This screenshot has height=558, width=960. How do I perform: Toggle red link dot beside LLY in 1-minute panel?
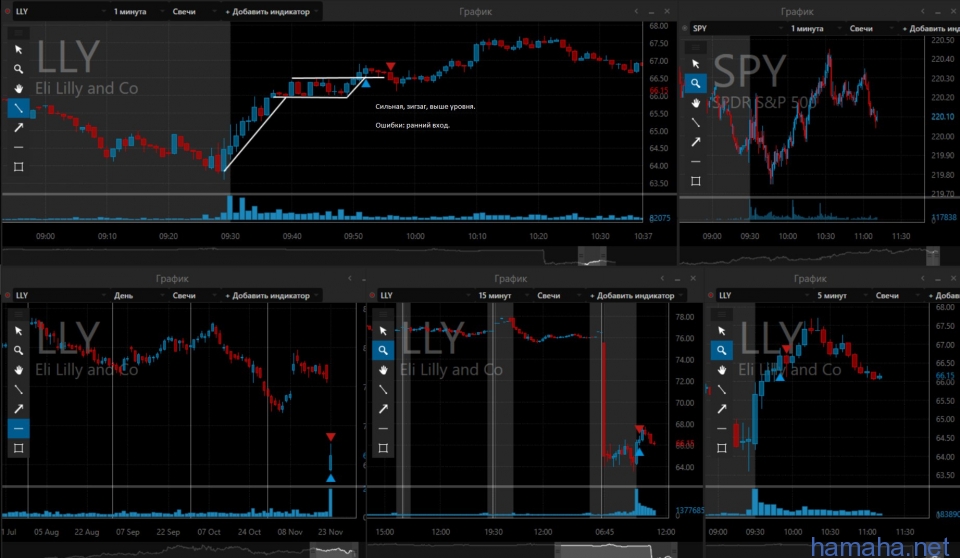tap(7, 12)
